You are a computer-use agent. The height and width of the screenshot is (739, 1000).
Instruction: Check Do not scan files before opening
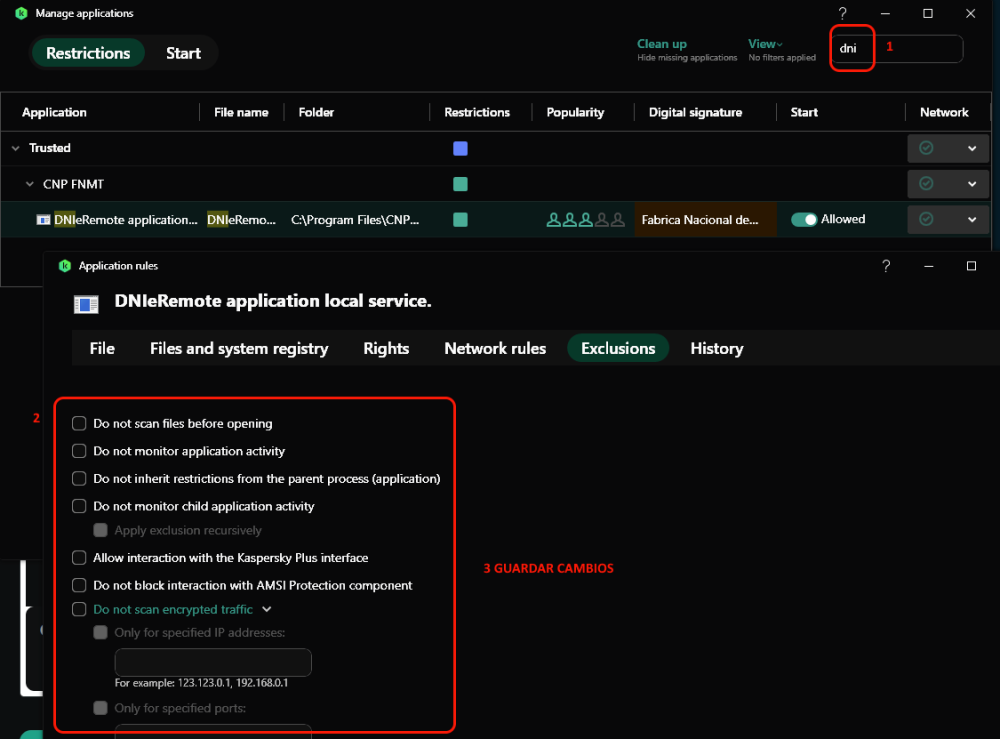tap(79, 423)
